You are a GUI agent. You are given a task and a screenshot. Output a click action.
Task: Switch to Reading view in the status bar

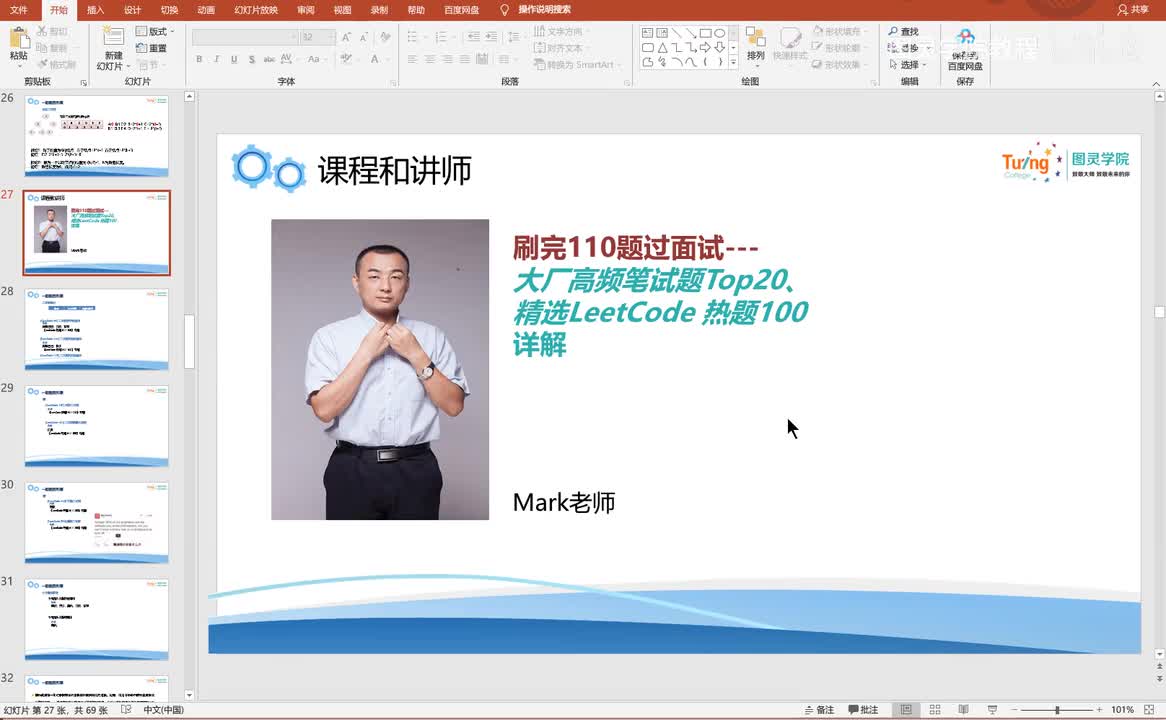(x=963, y=710)
